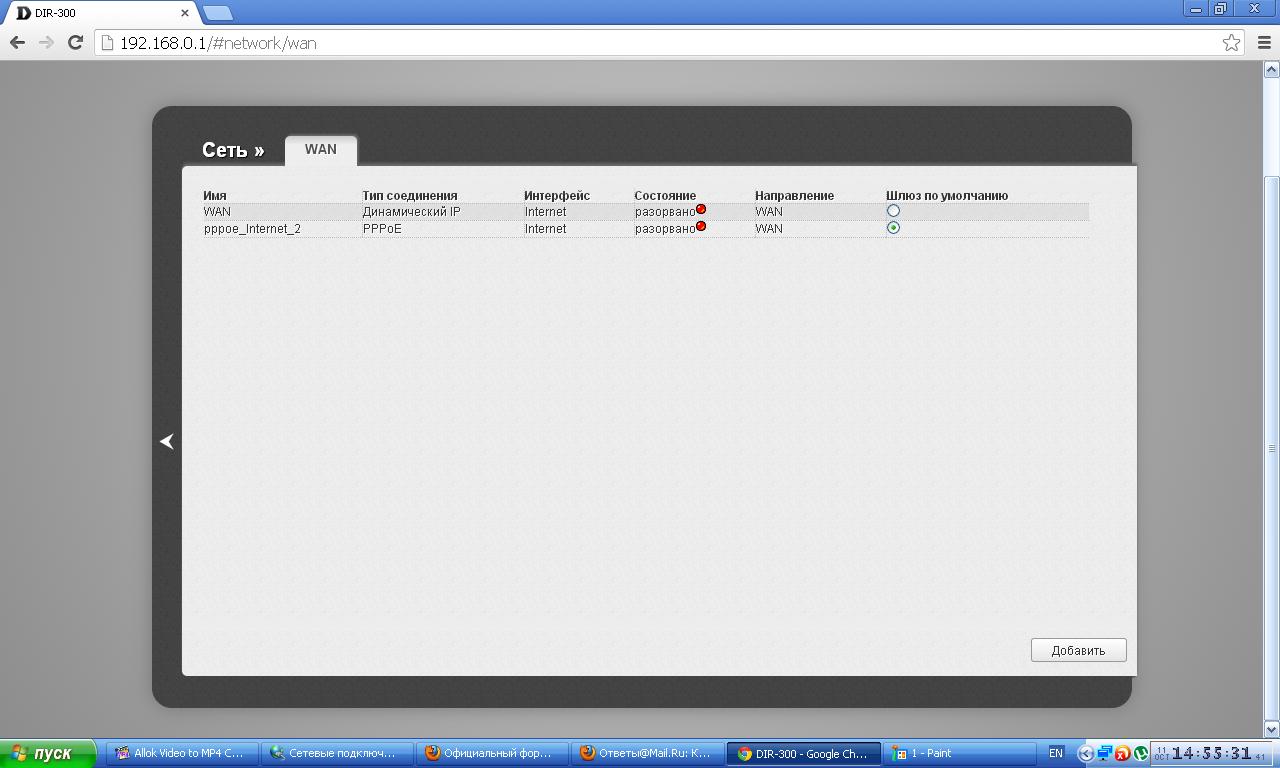Show hidden tray icons with the chevron

1086,754
